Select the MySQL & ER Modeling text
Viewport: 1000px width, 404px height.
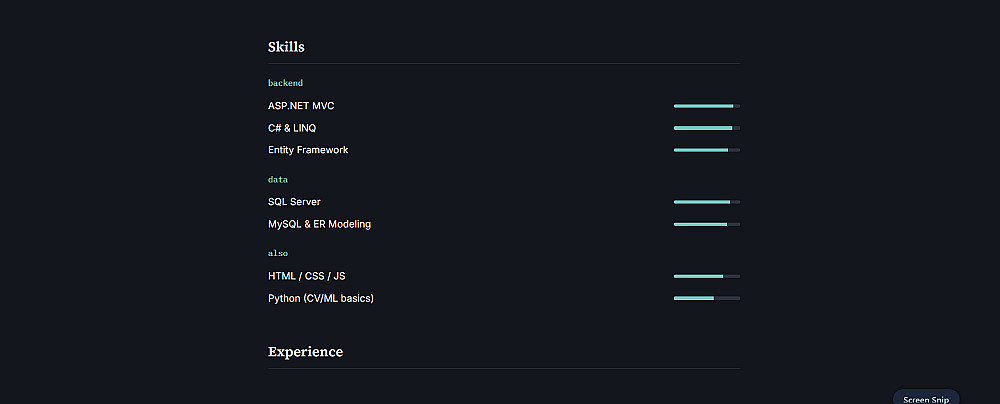(320, 224)
